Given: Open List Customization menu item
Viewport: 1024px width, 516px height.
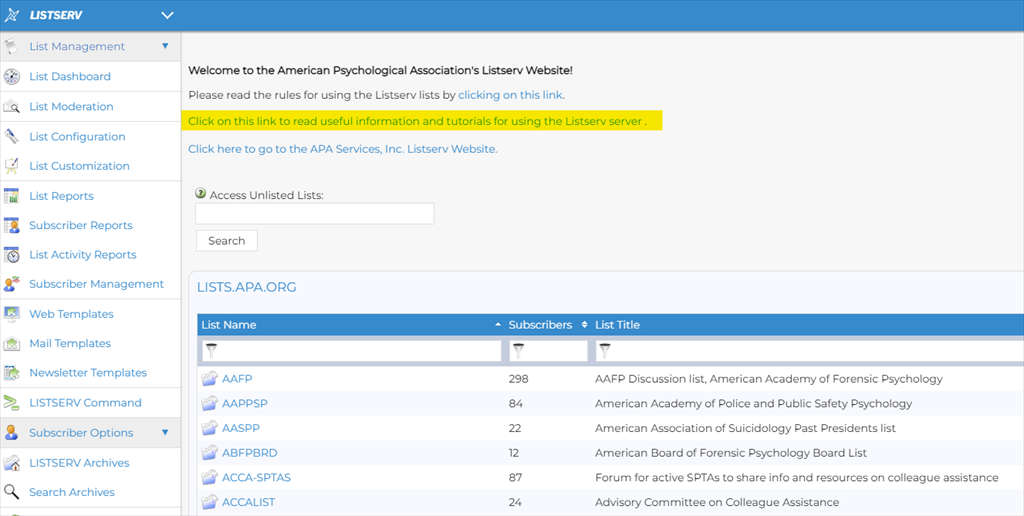Looking at the screenshot, I should tap(79, 166).
